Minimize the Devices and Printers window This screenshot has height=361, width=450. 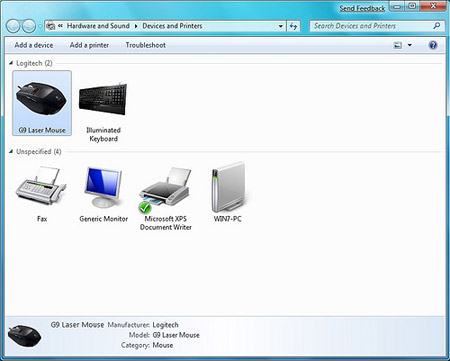tap(397, 6)
